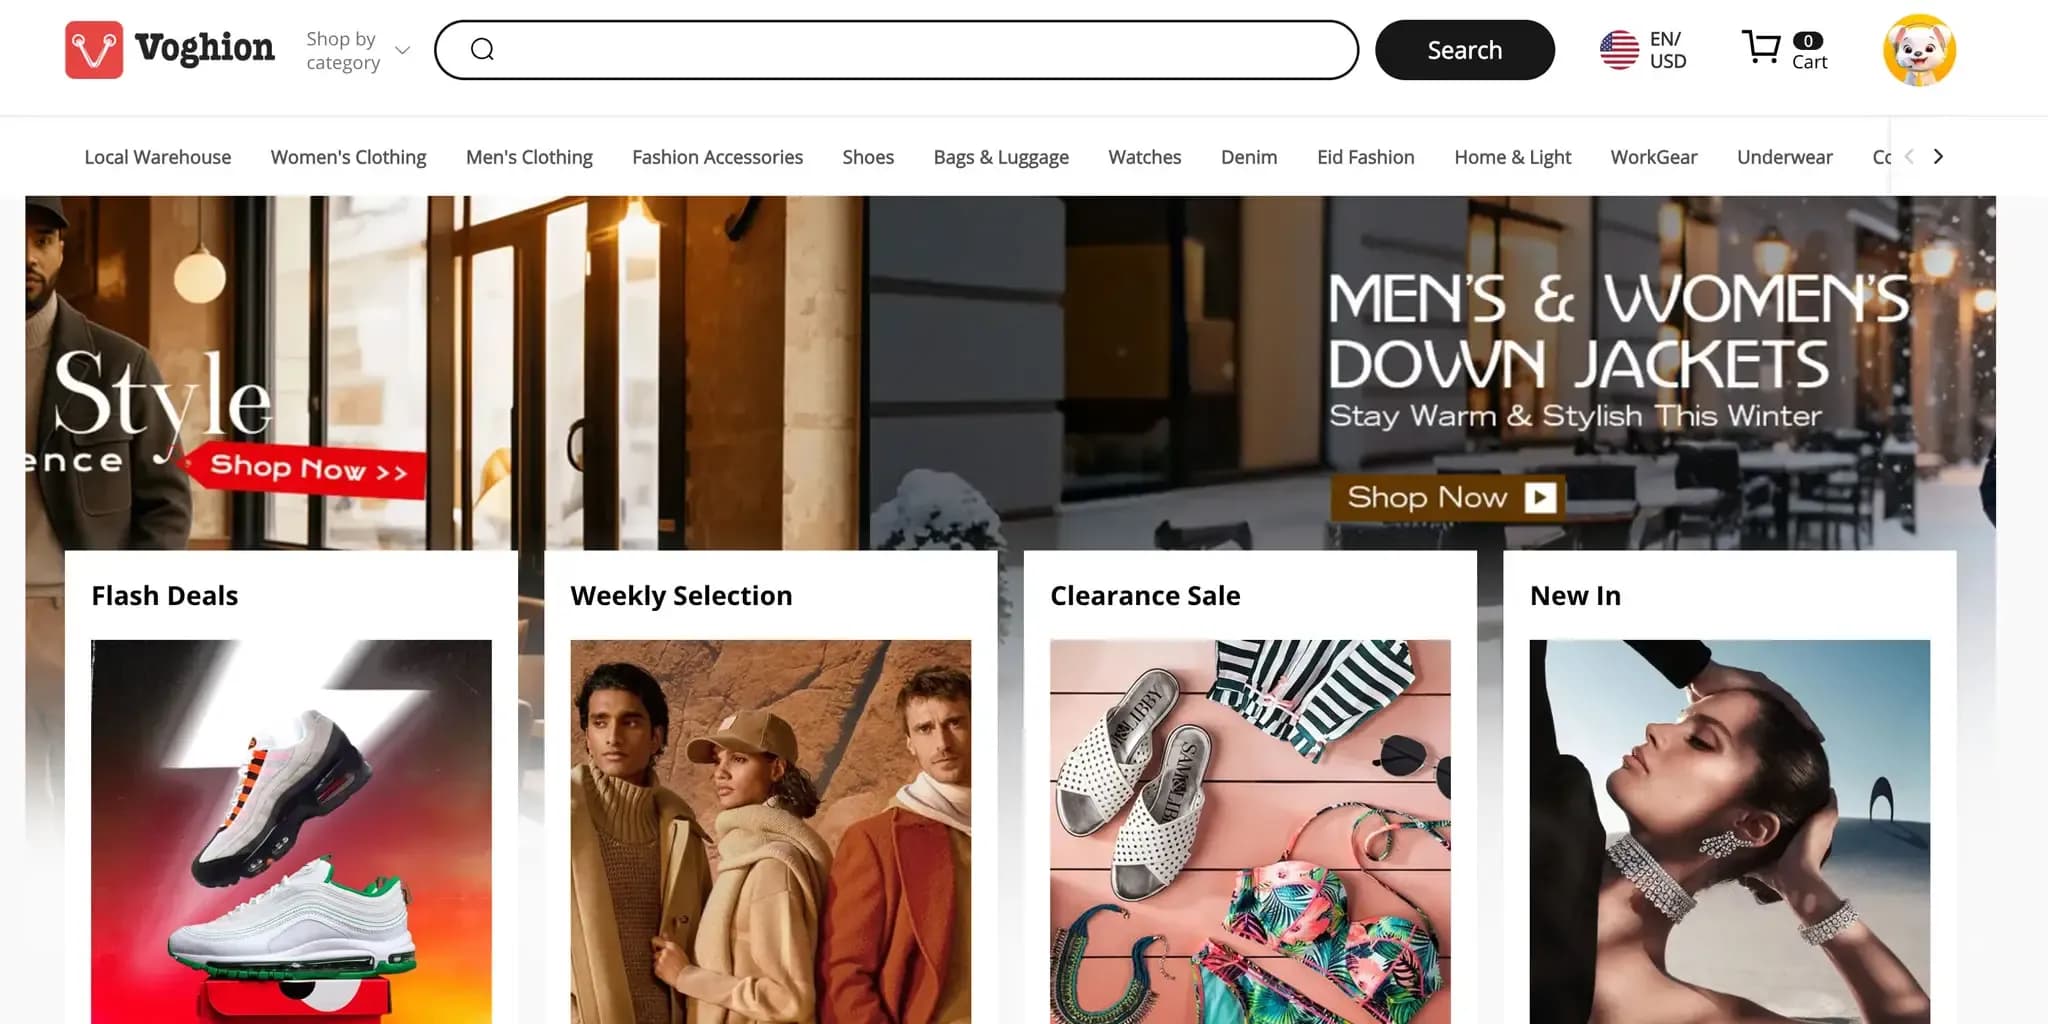Open the Eid Fashion category
The height and width of the screenshot is (1024, 2048).
(x=1365, y=157)
